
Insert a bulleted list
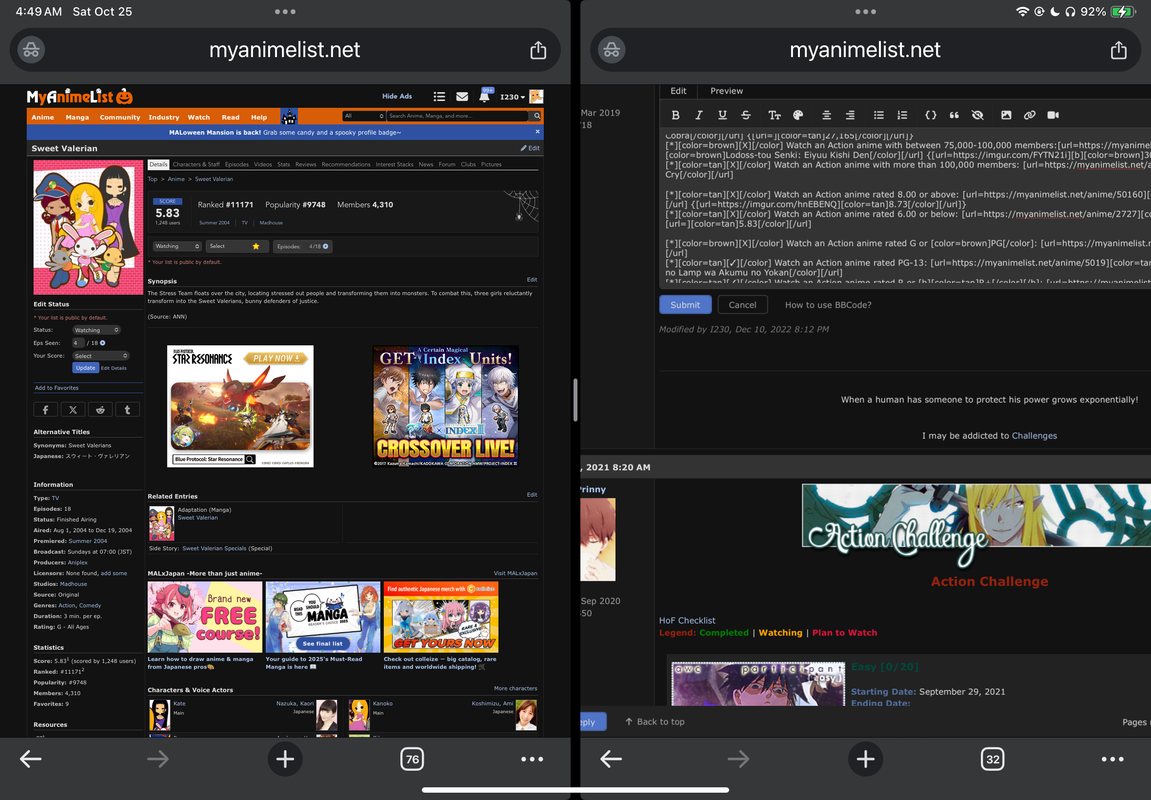879,115
